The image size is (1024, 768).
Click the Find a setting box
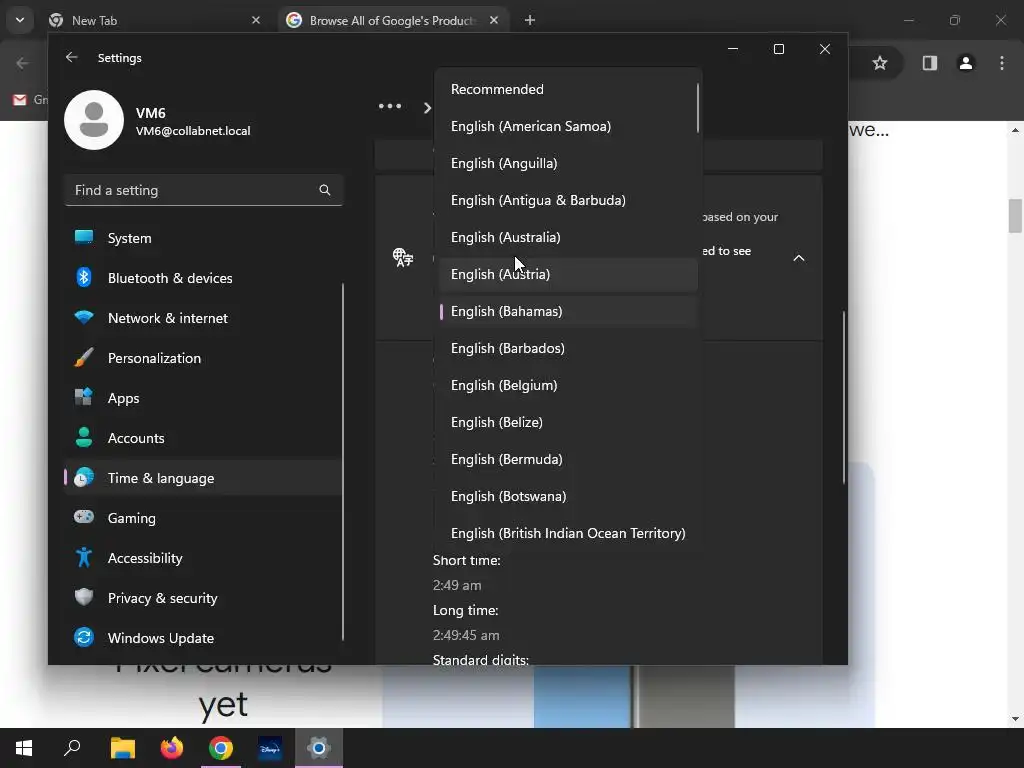(204, 190)
